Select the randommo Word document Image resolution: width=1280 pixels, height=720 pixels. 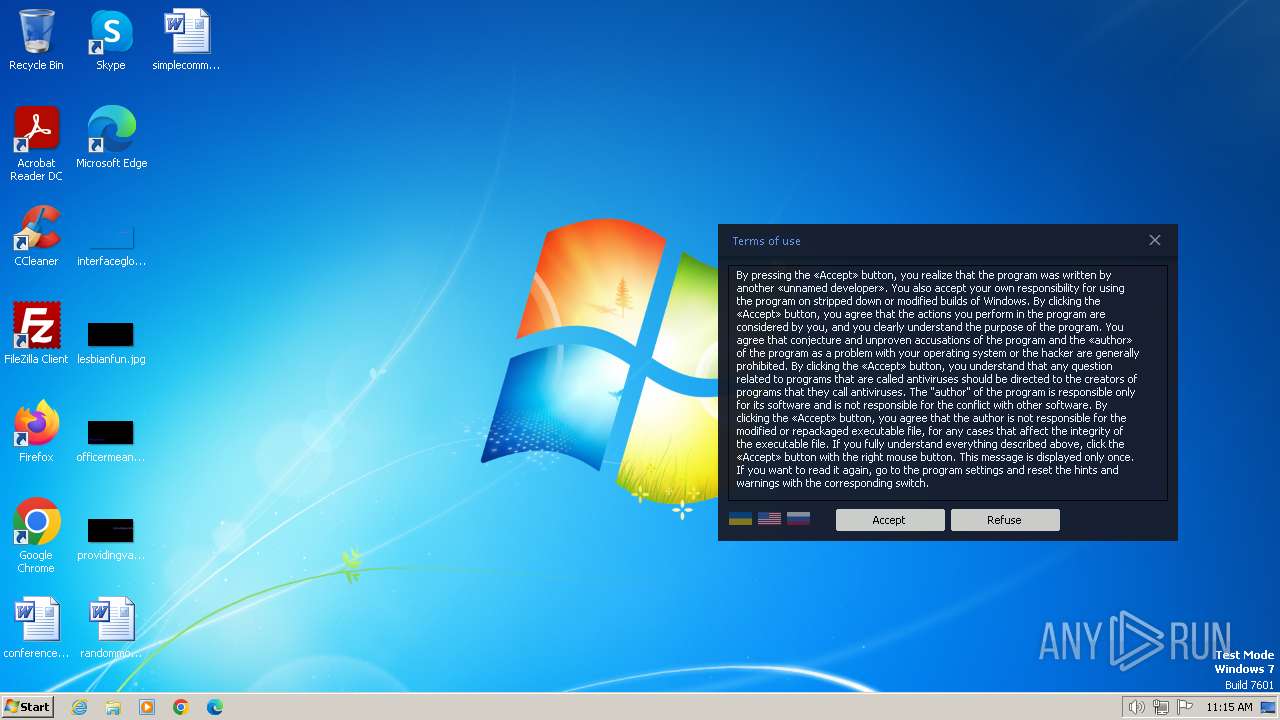coord(111,628)
